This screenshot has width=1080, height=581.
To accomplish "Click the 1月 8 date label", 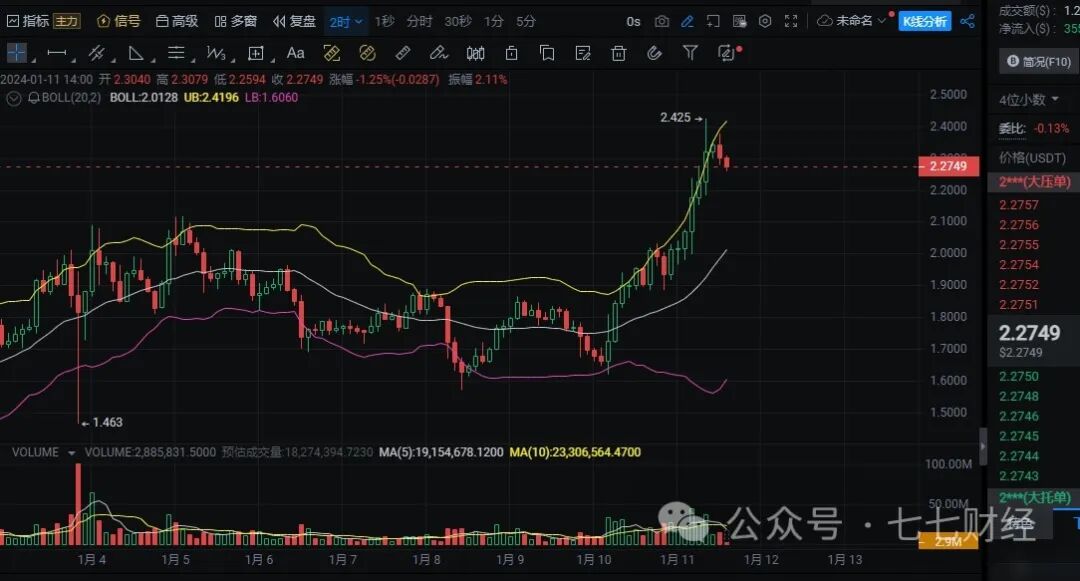I will [426, 560].
